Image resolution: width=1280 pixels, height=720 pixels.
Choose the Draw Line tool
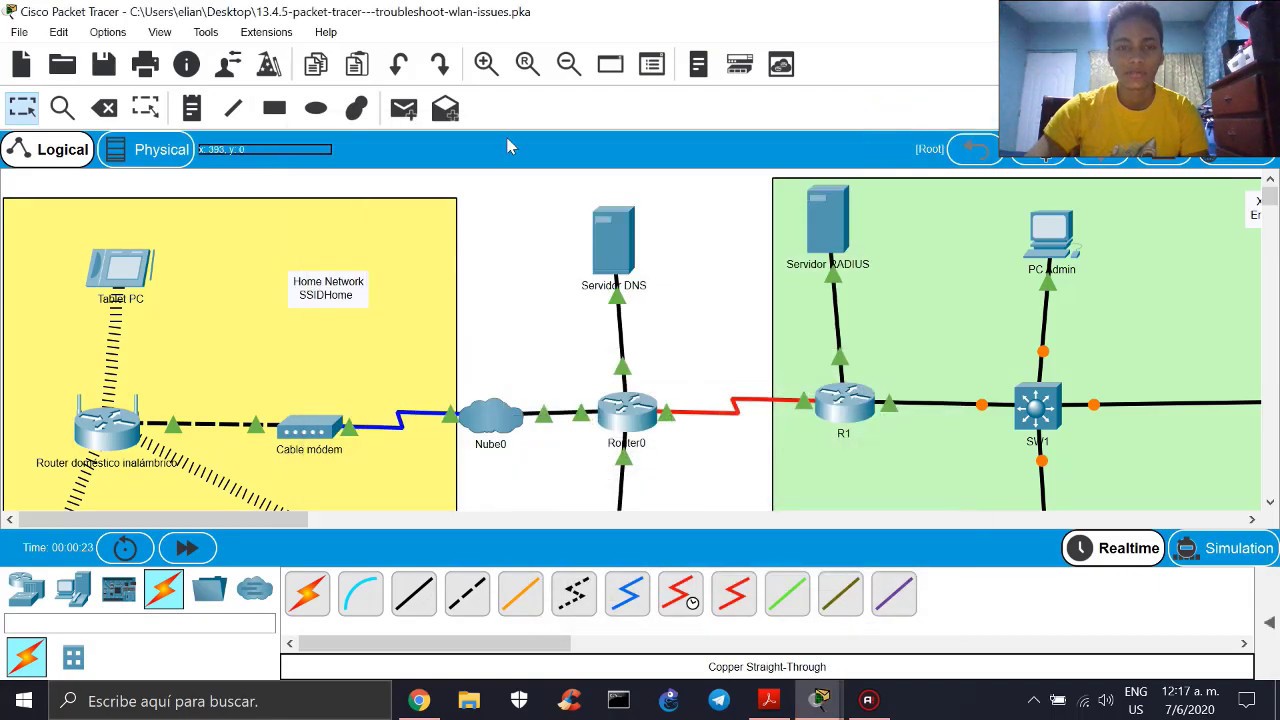tap(233, 108)
